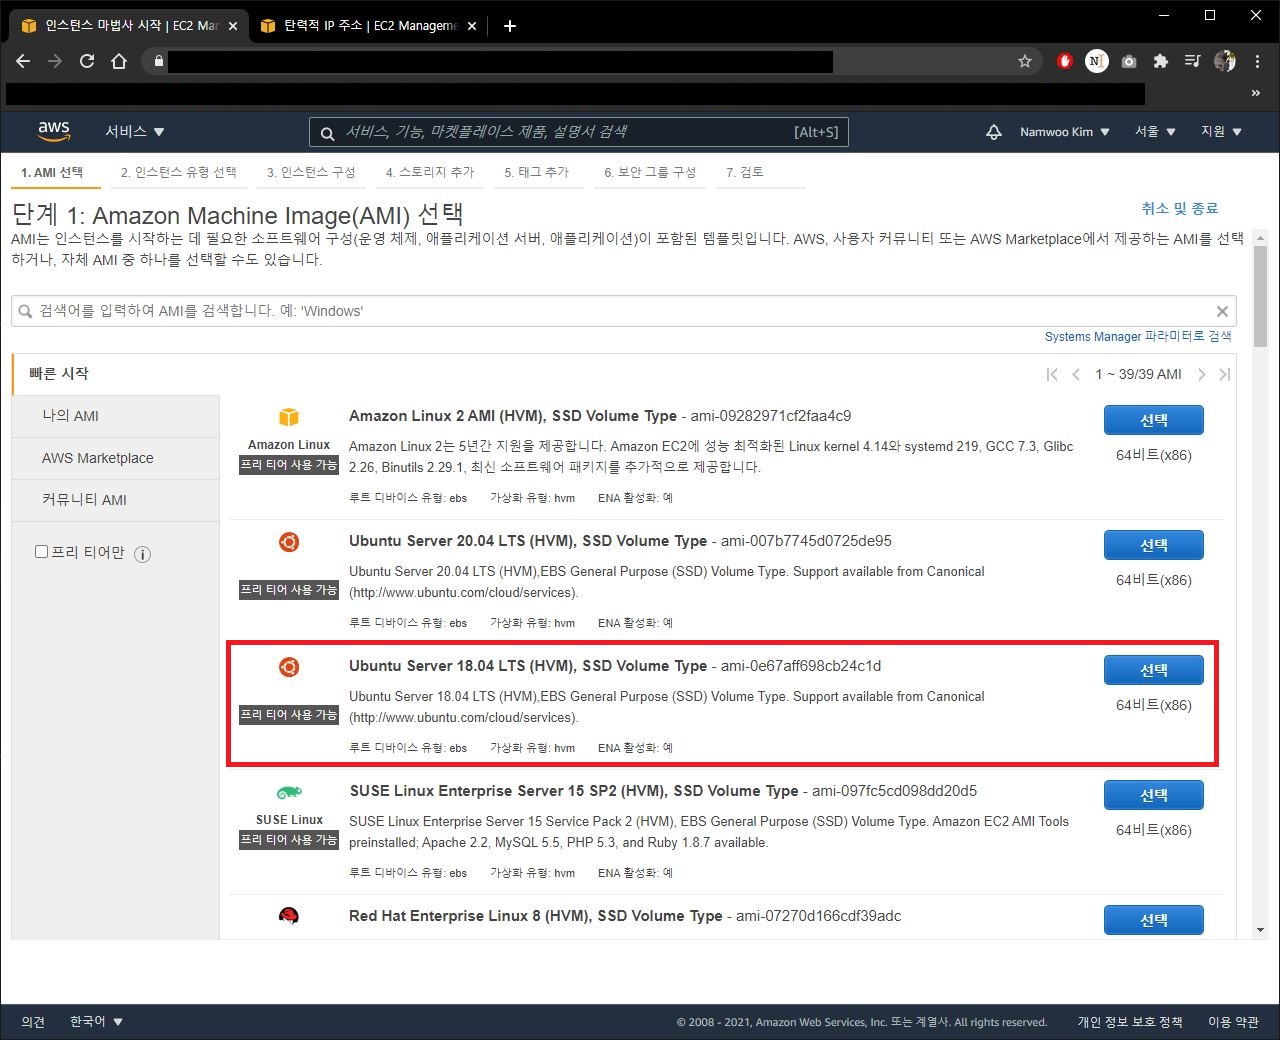Go to step 5 태그 추가

click(537, 172)
